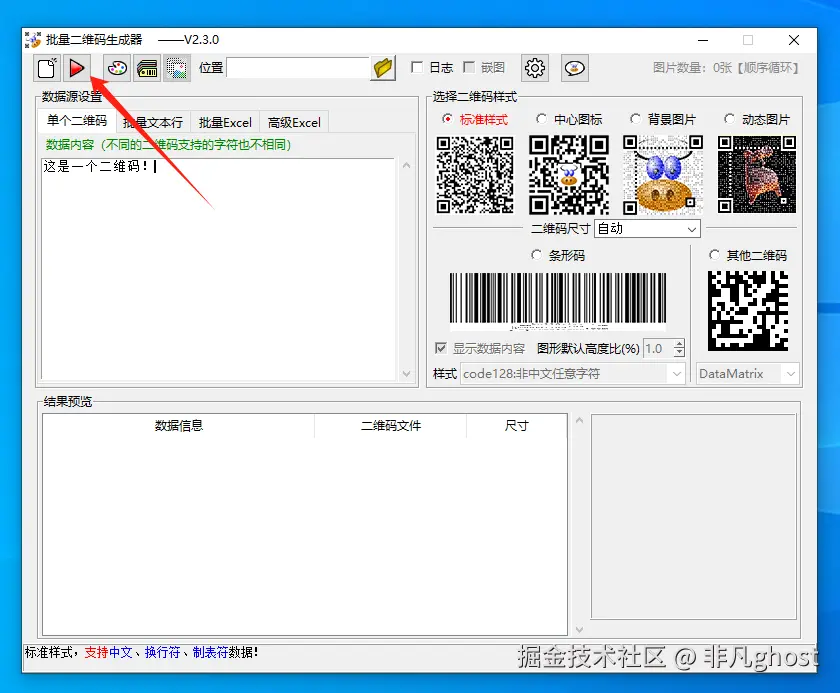Open 二维码尺寸 dropdown set to 自动
Viewport: 840px width, 693px height.
(x=647, y=229)
